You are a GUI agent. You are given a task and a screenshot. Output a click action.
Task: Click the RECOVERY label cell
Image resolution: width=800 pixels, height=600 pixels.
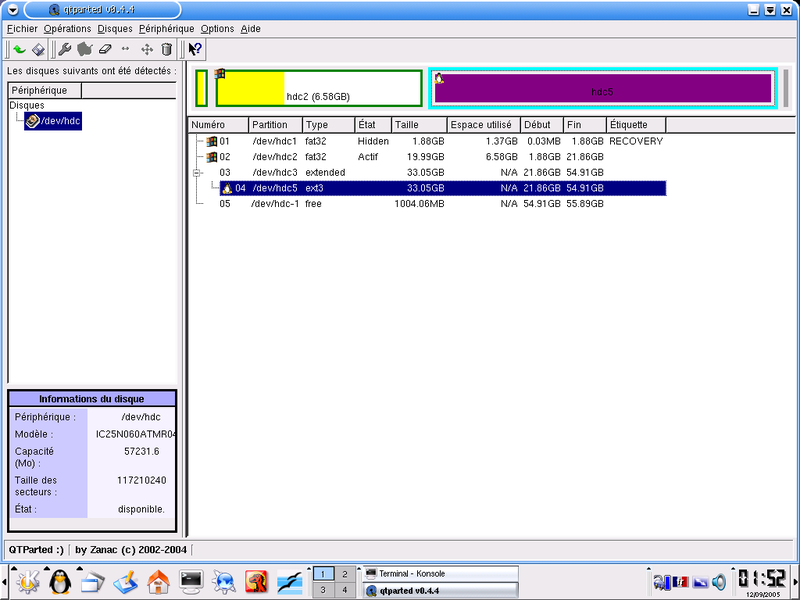click(x=636, y=141)
